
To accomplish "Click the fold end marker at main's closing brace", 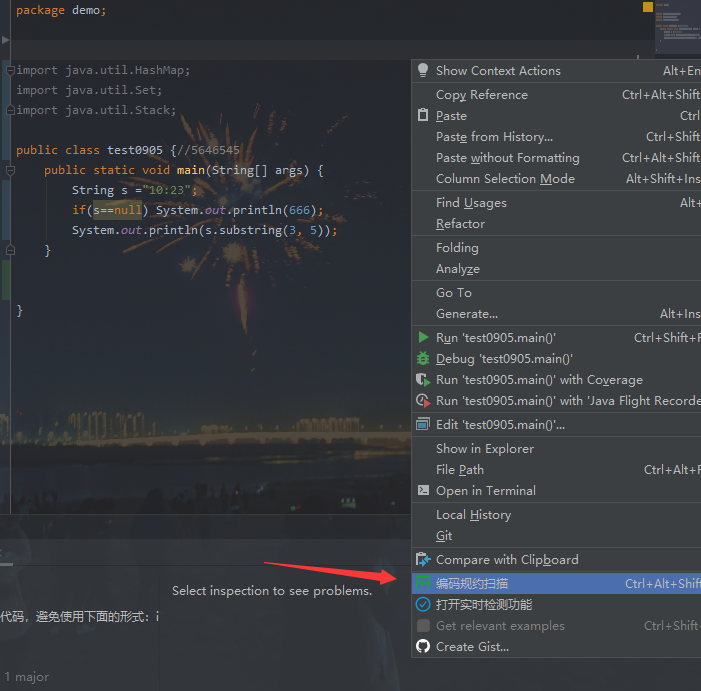I will (x=10, y=250).
